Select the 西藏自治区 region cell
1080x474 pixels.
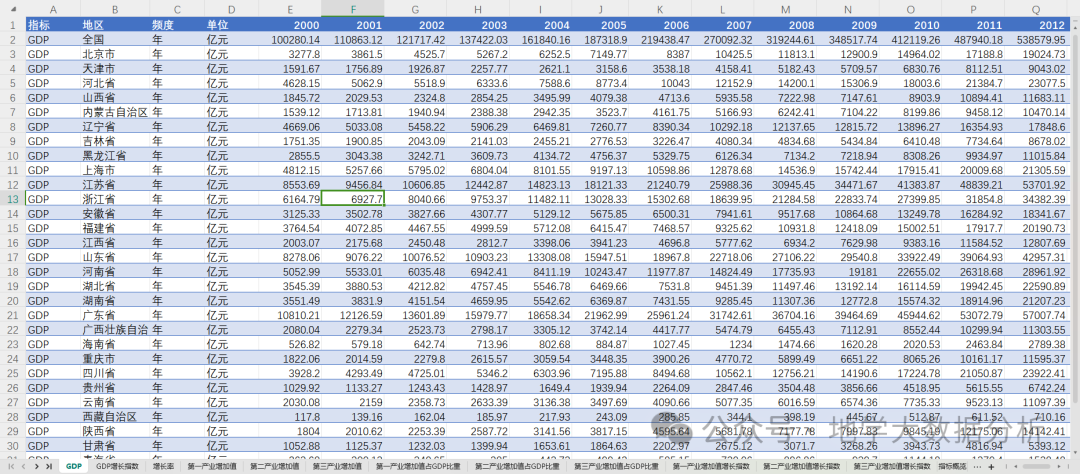pos(114,417)
